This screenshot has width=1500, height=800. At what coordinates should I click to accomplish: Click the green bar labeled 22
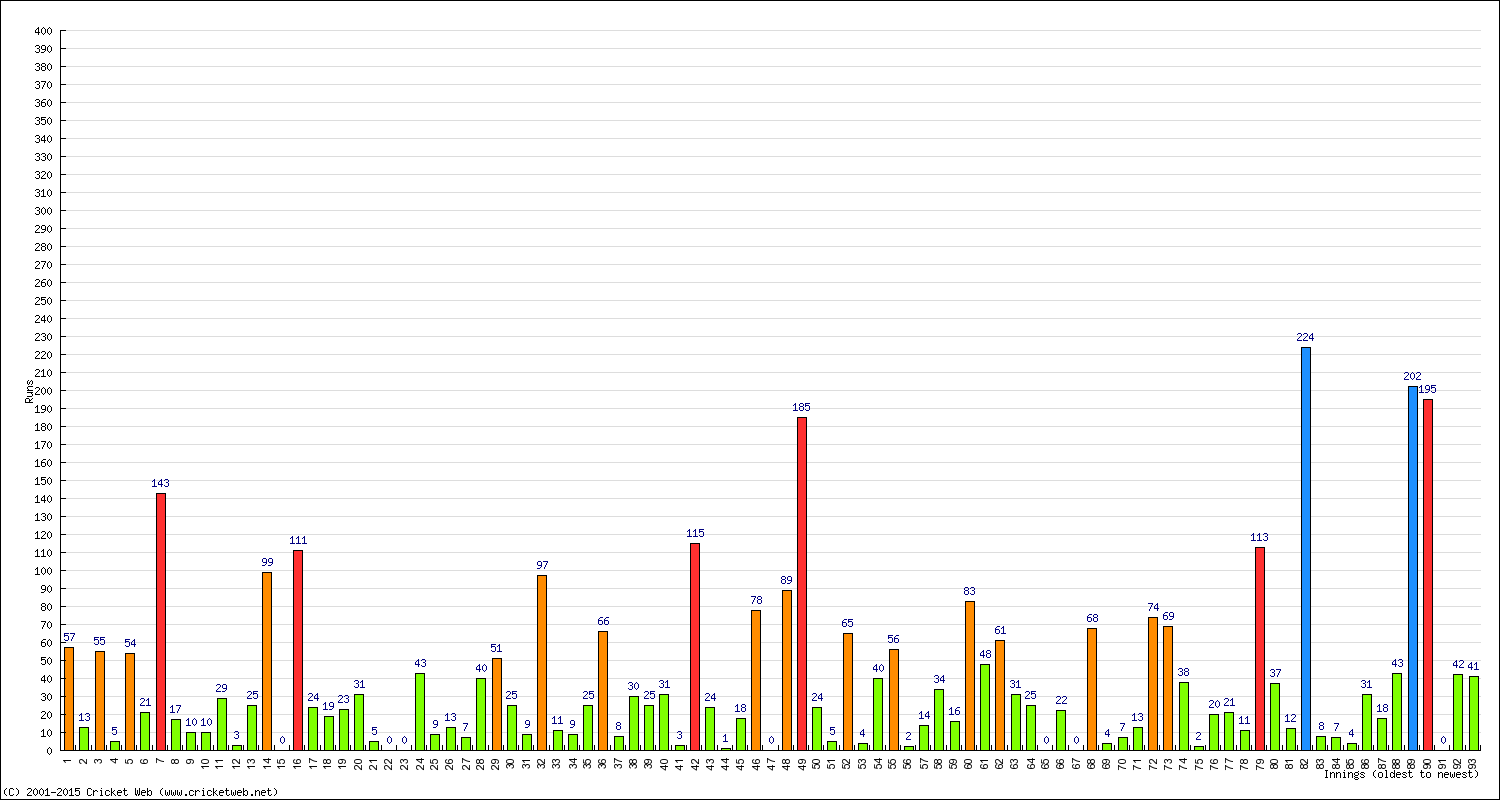(x=1060, y=730)
